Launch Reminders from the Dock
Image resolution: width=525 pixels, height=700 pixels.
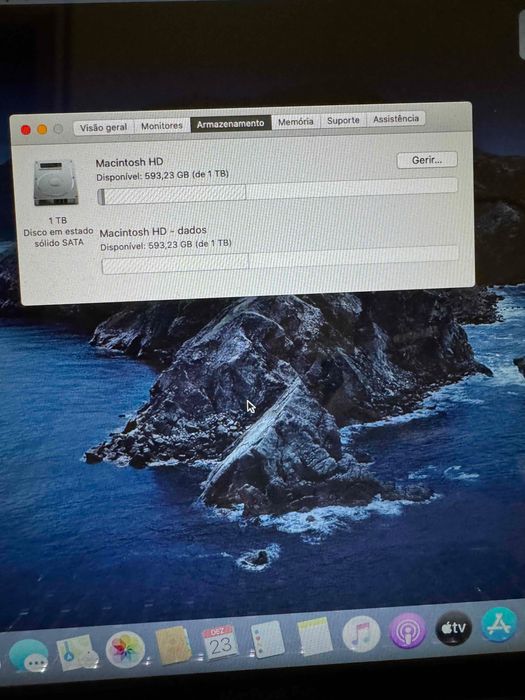click(267, 639)
